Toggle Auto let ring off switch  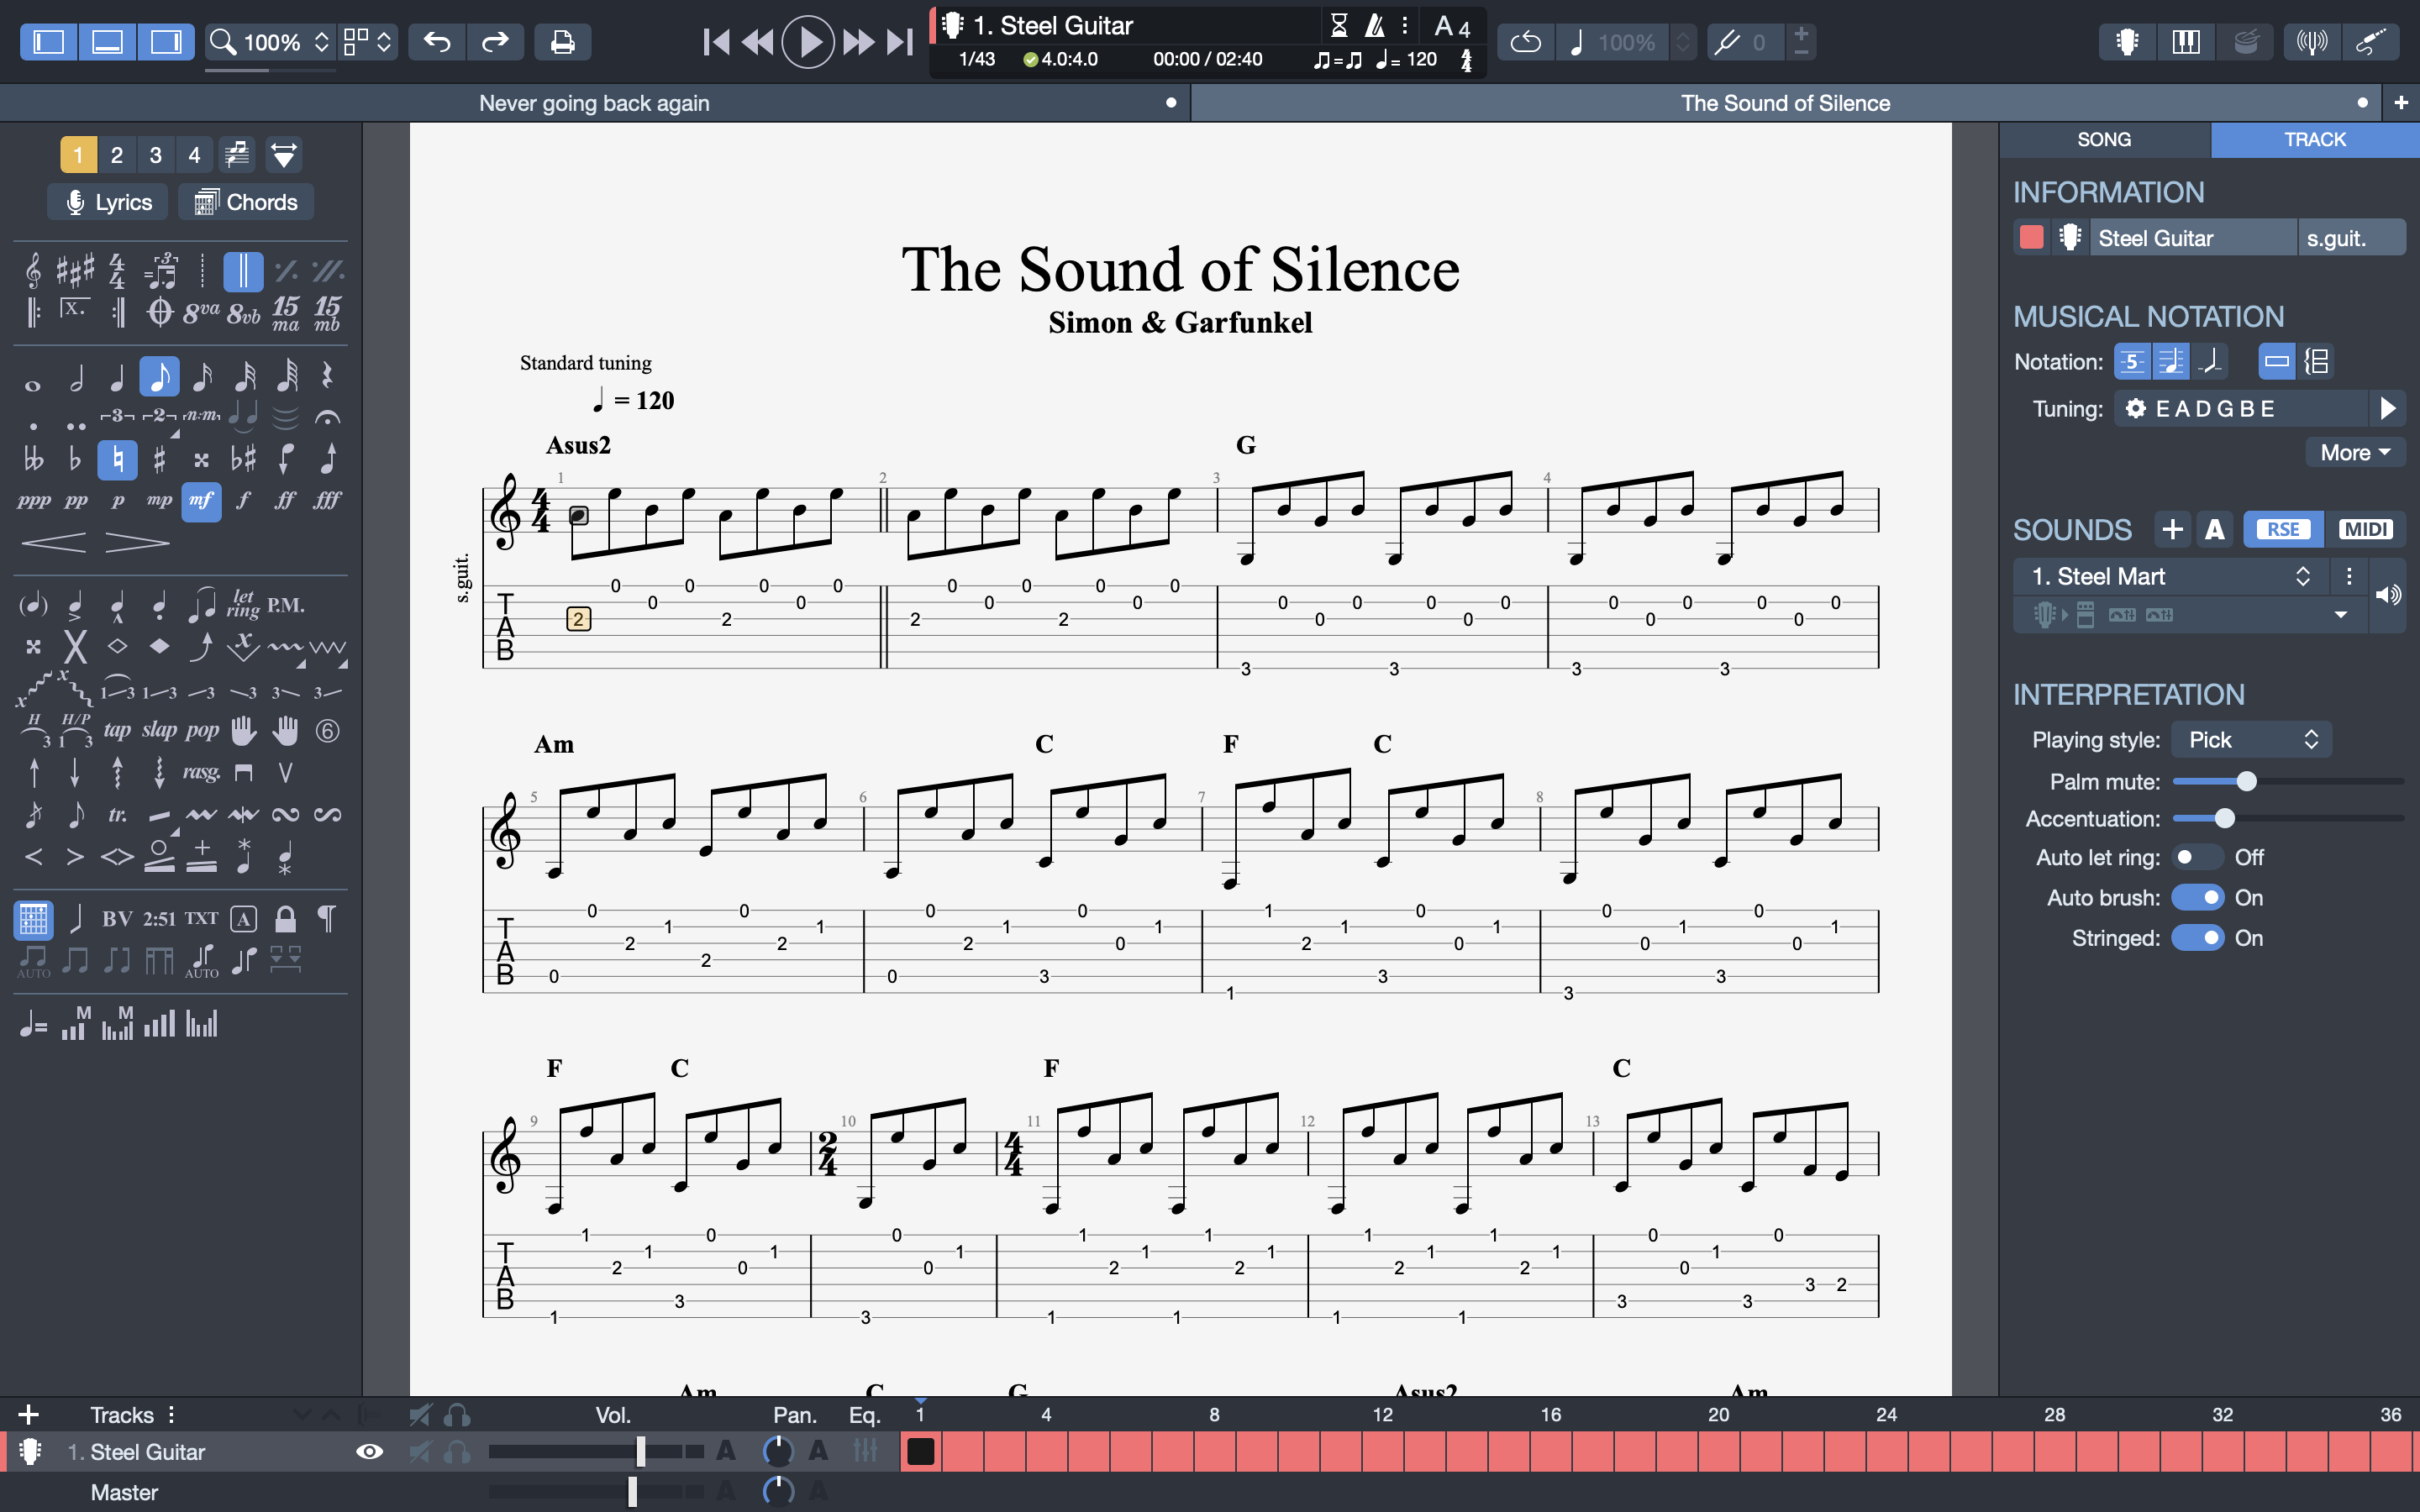(x=2193, y=857)
